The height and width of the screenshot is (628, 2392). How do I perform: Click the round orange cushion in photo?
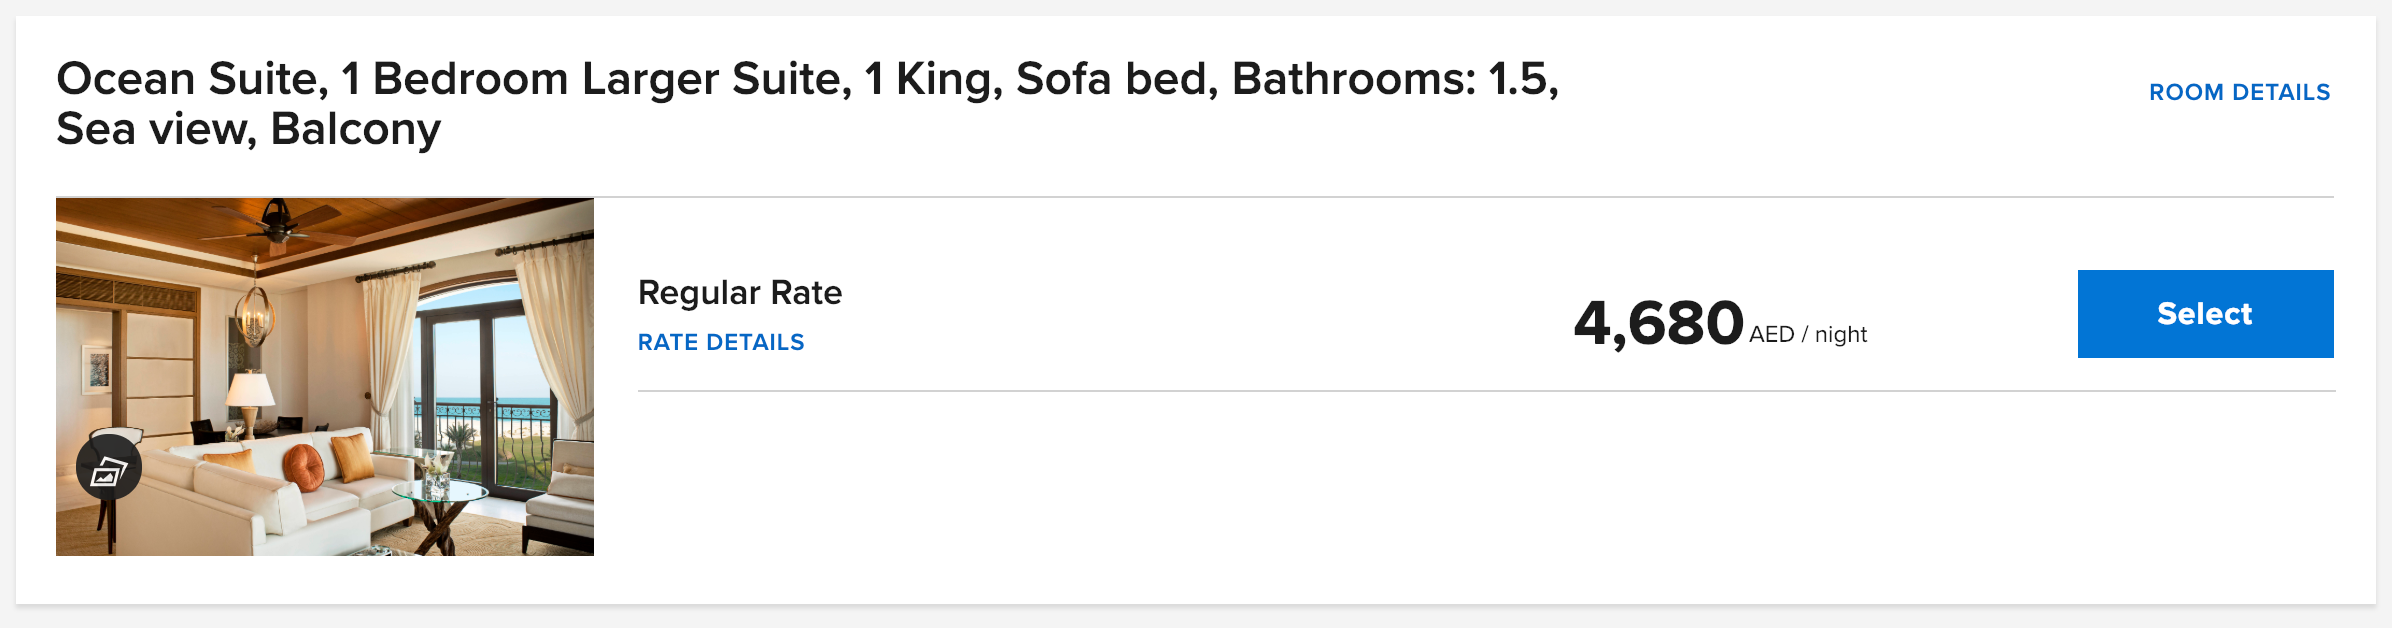(x=302, y=466)
